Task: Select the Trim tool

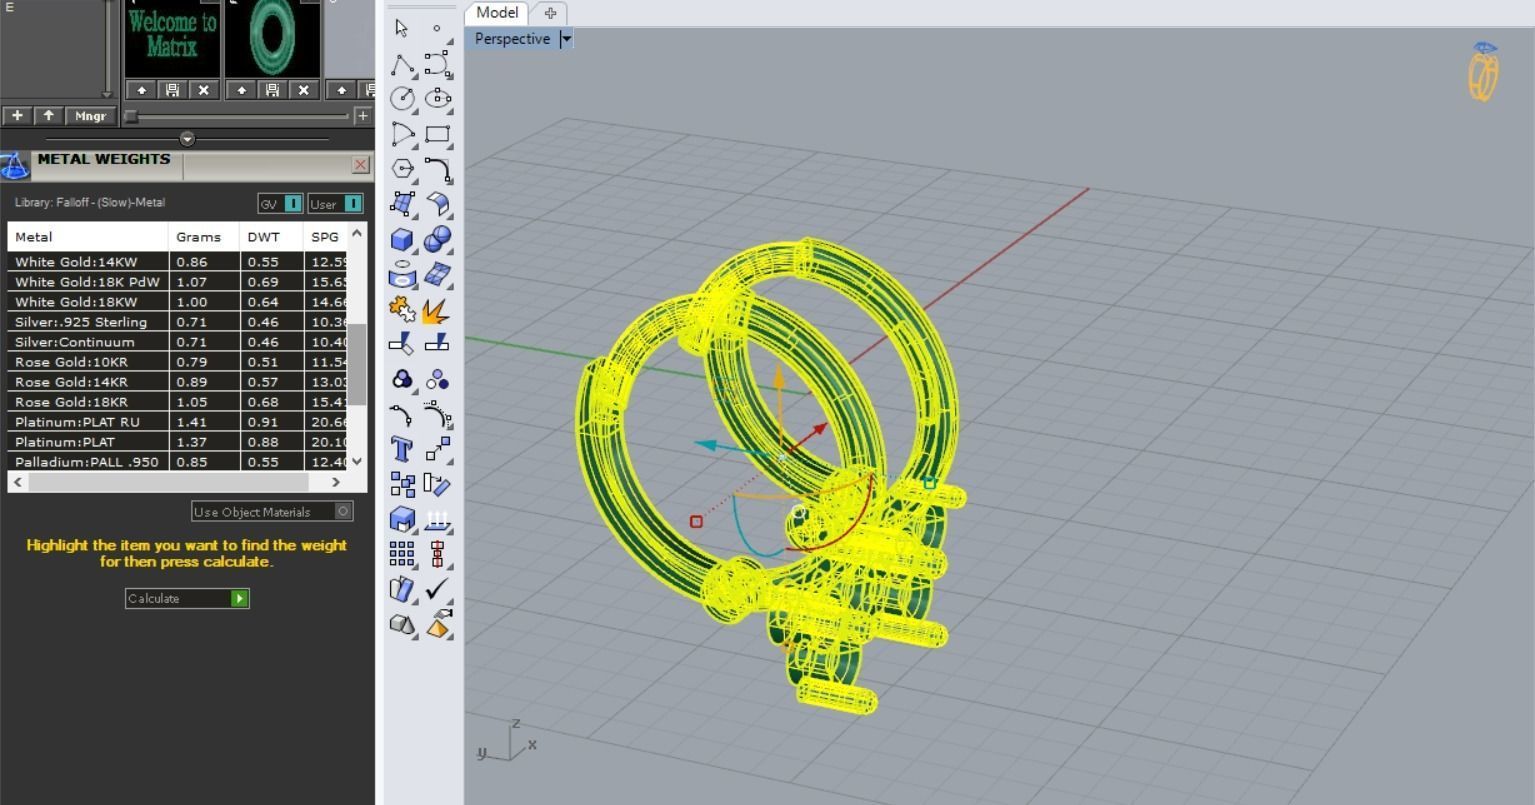Action: coord(402,345)
